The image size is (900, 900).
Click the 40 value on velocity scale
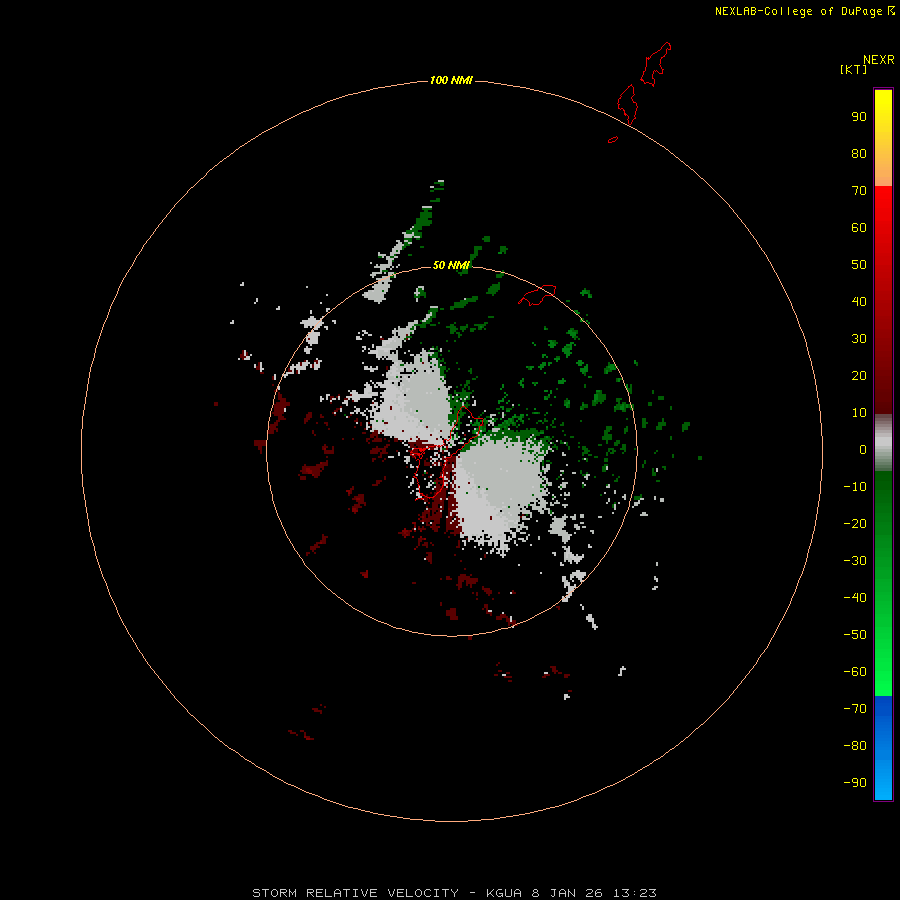coord(859,302)
